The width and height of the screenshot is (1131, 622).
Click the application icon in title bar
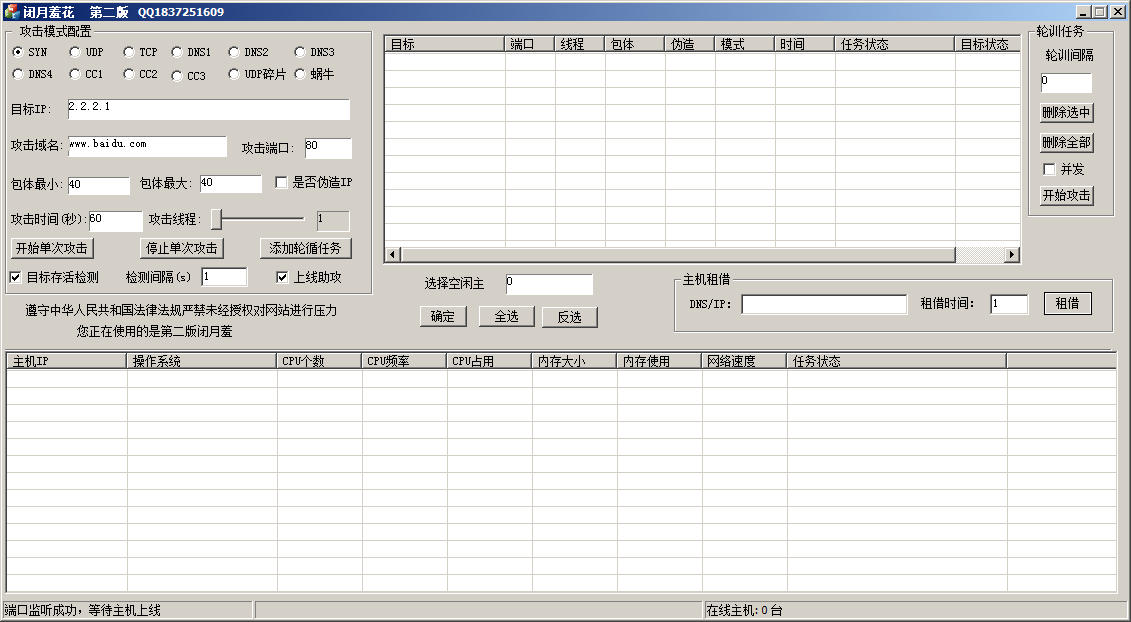[x=12, y=12]
